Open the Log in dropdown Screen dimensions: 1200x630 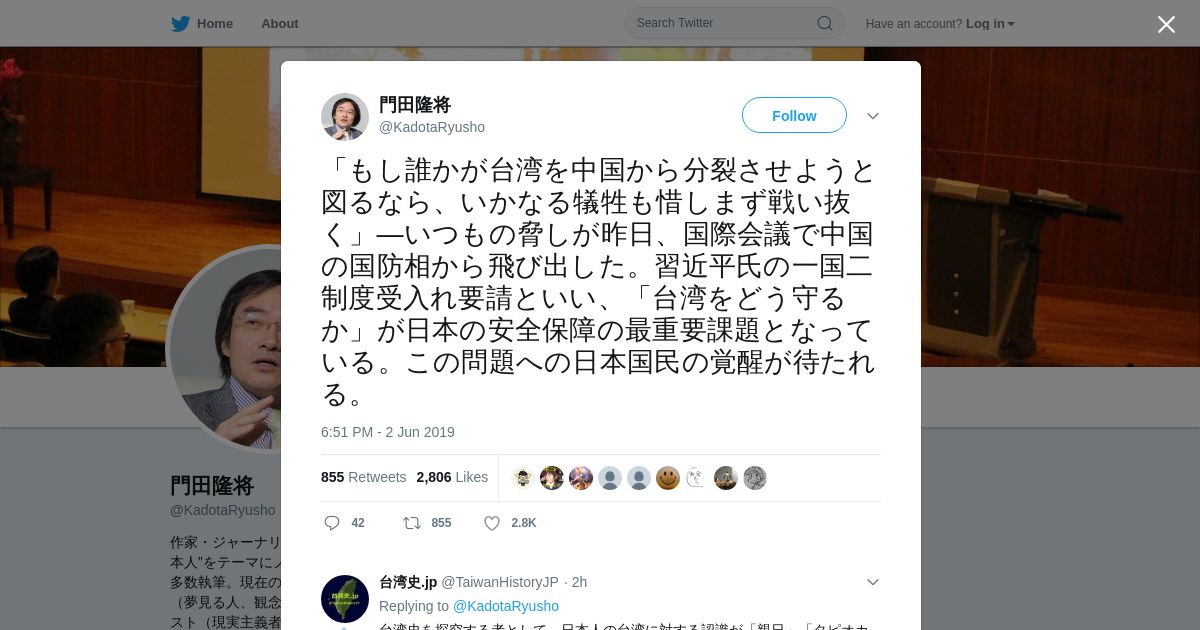[990, 24]
